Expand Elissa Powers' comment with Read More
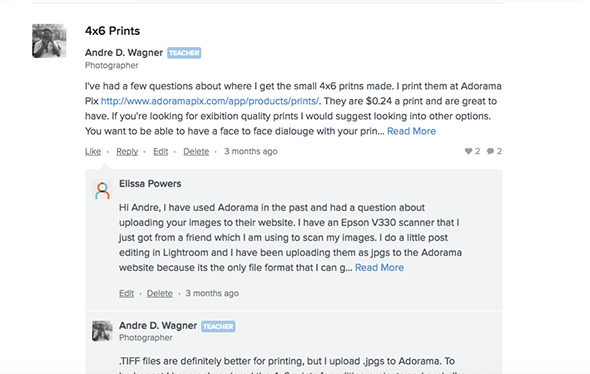This screenshot has height=374, width=590. coord(379,268)
